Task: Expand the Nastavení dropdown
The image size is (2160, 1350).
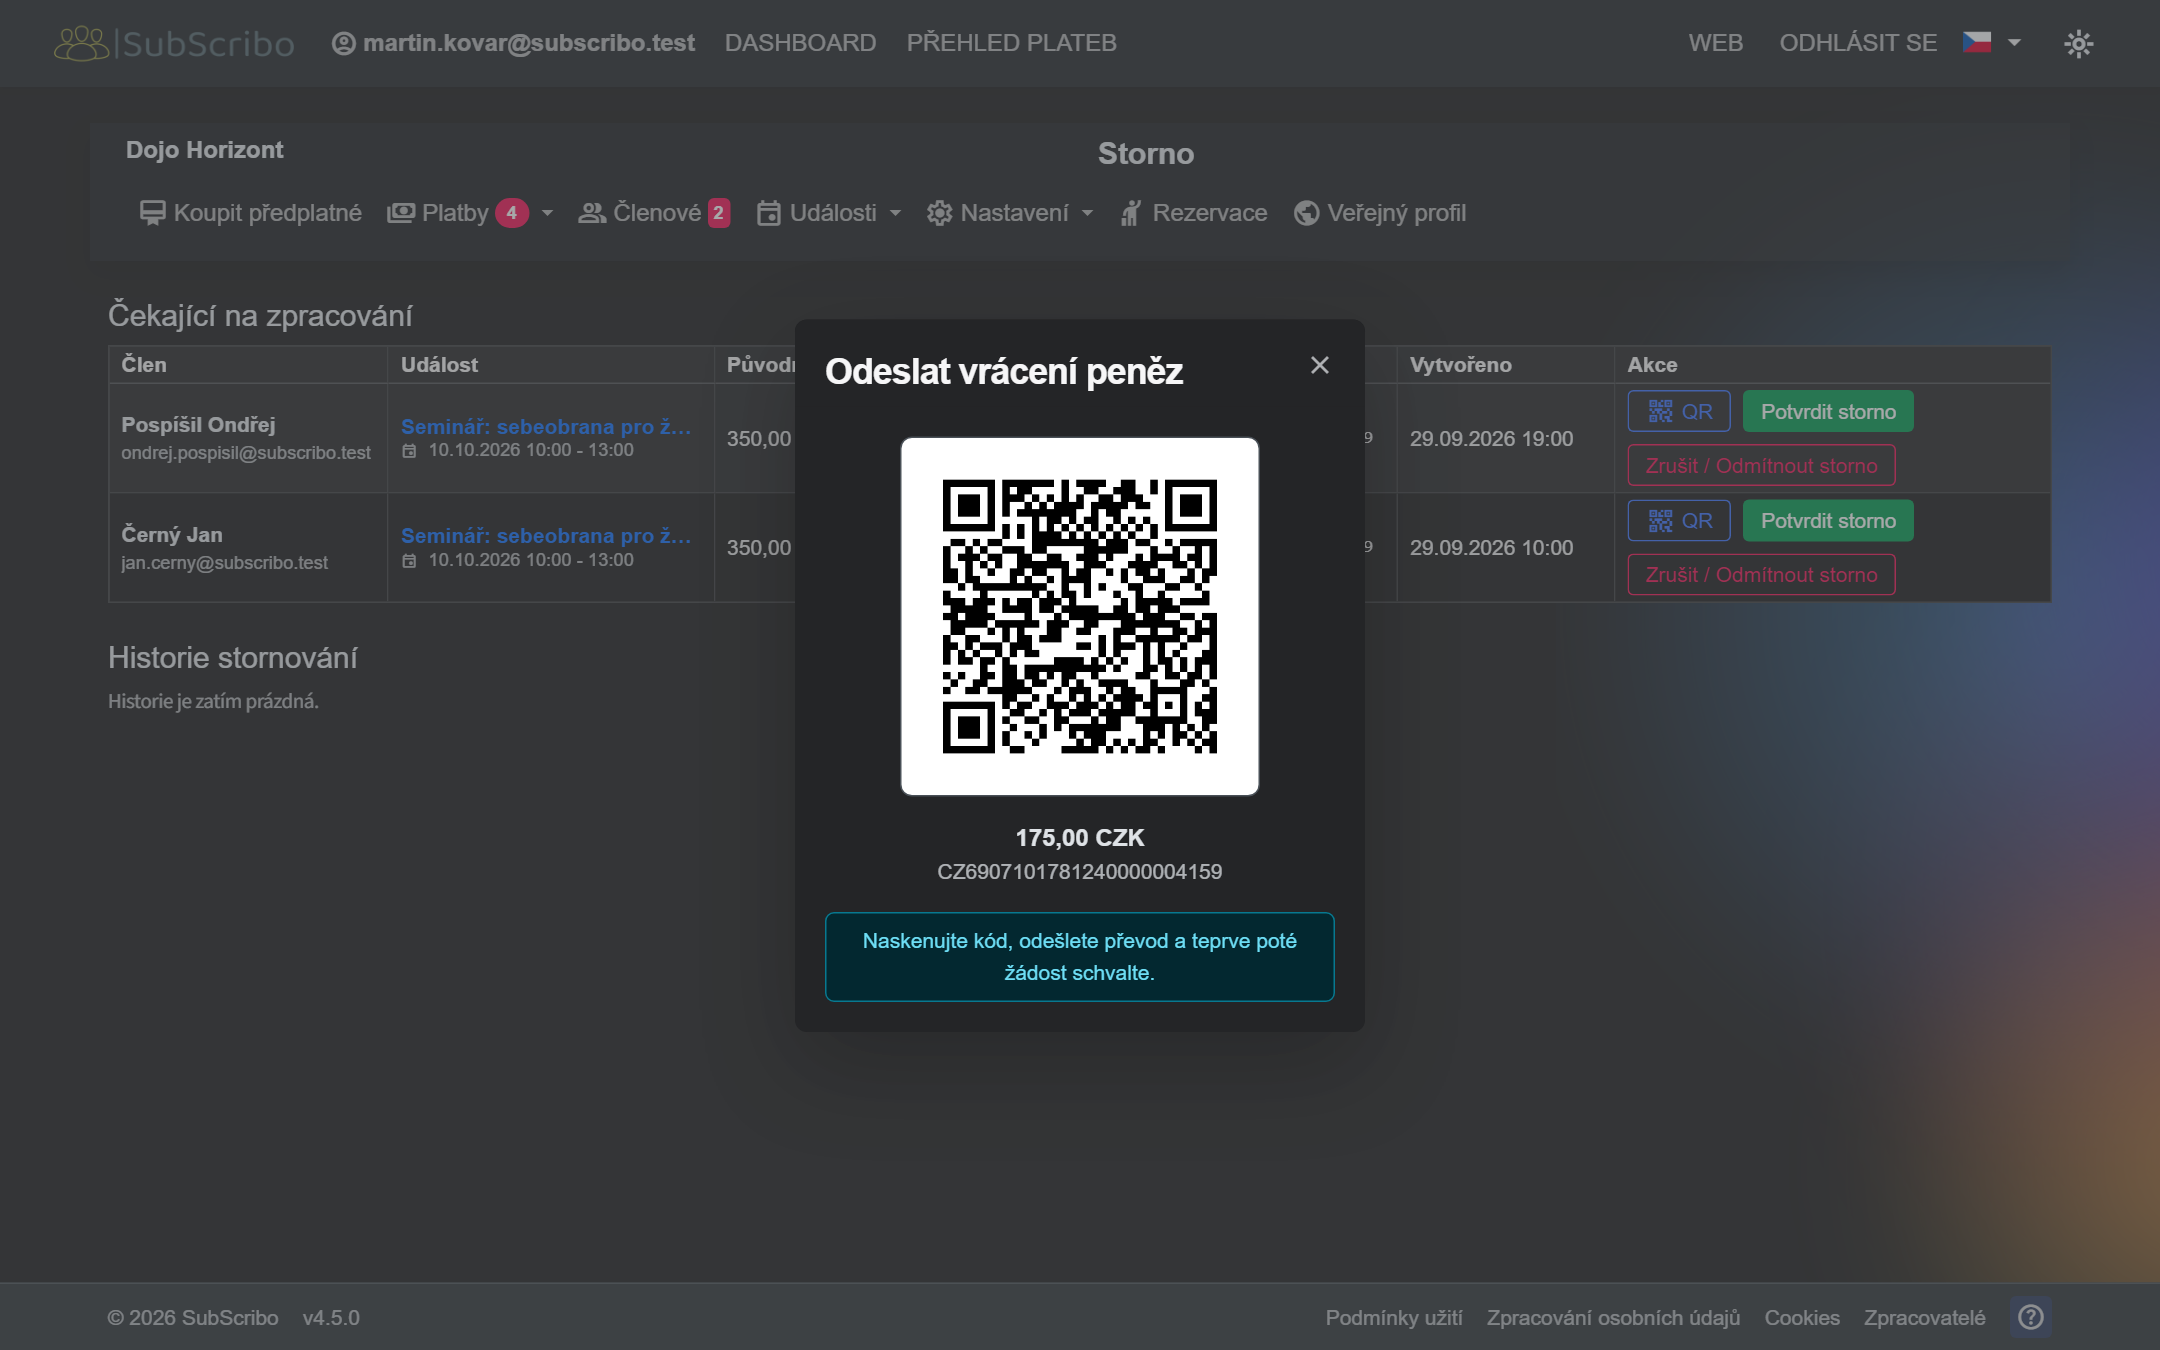Action: [x=1010, y=213]
